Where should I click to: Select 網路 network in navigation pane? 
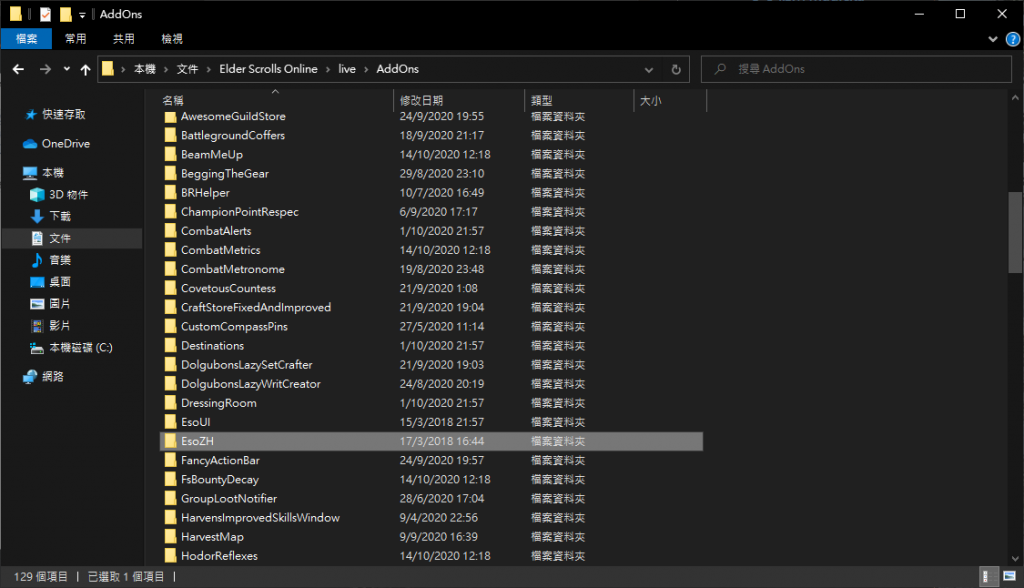pyautogui.click(x=52, y=376)
